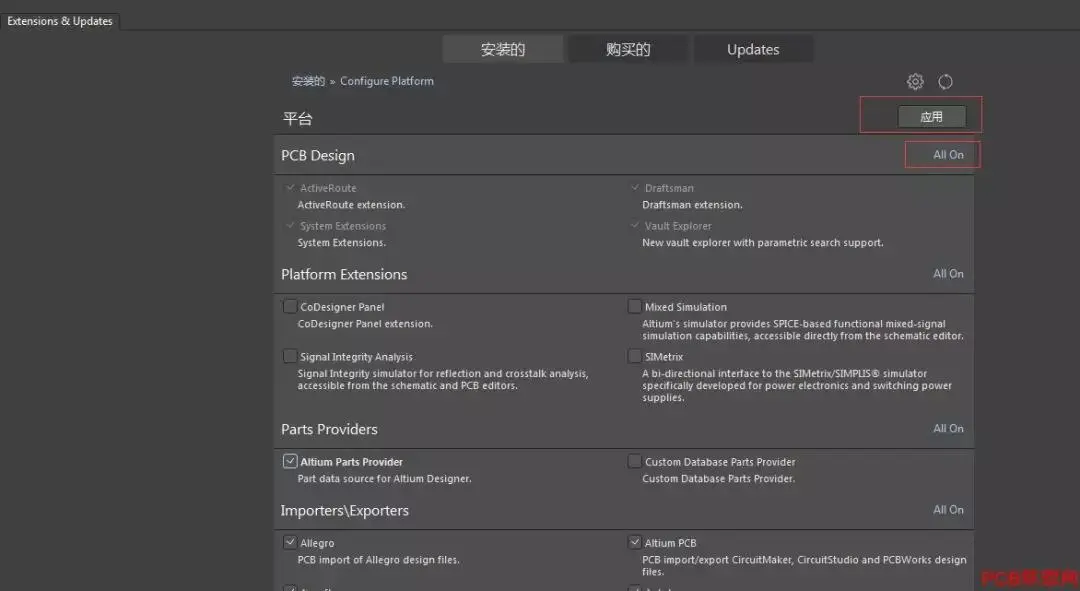Image resolution: width=1080 pixels, height=591 pixels.
Task: Click All On for PCB Design
Action: (948, 155)
